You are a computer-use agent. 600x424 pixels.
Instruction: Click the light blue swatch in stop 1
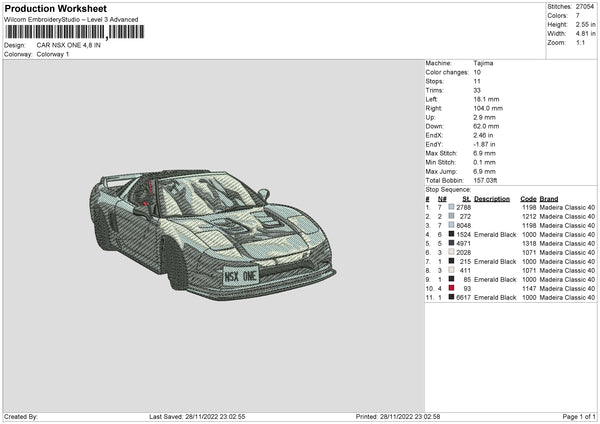click(452, 207)
